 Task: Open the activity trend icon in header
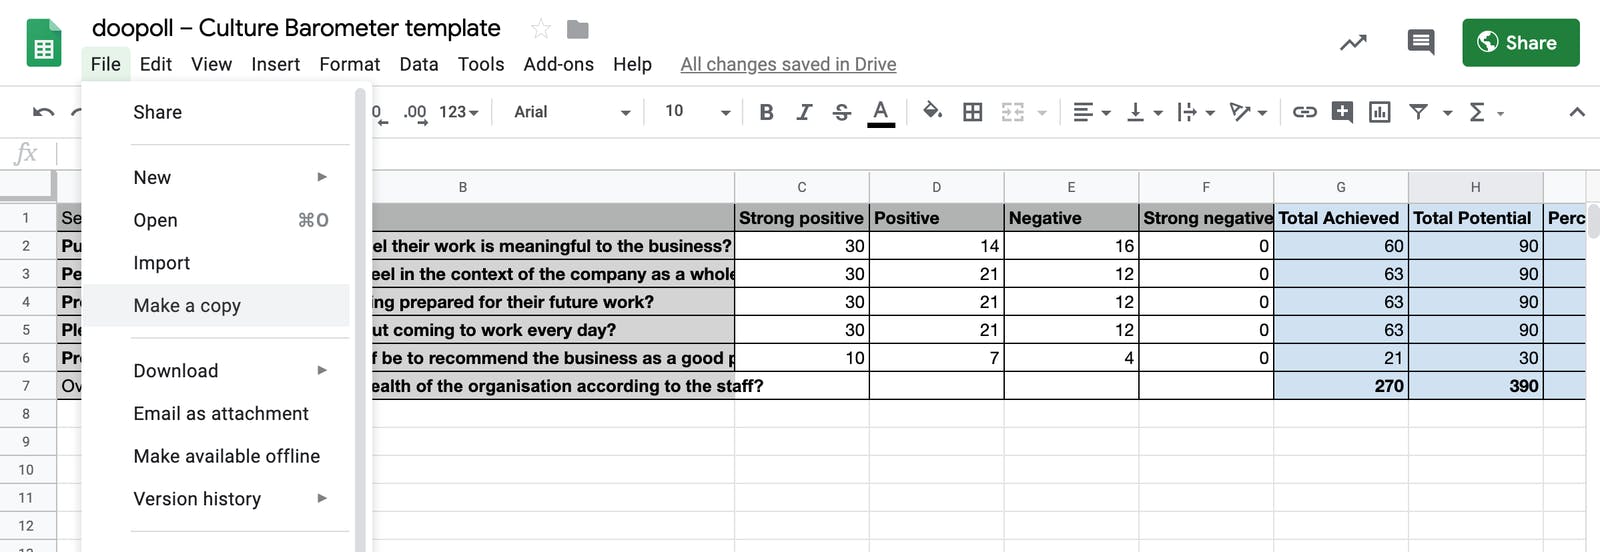(x=1353, y=43)
